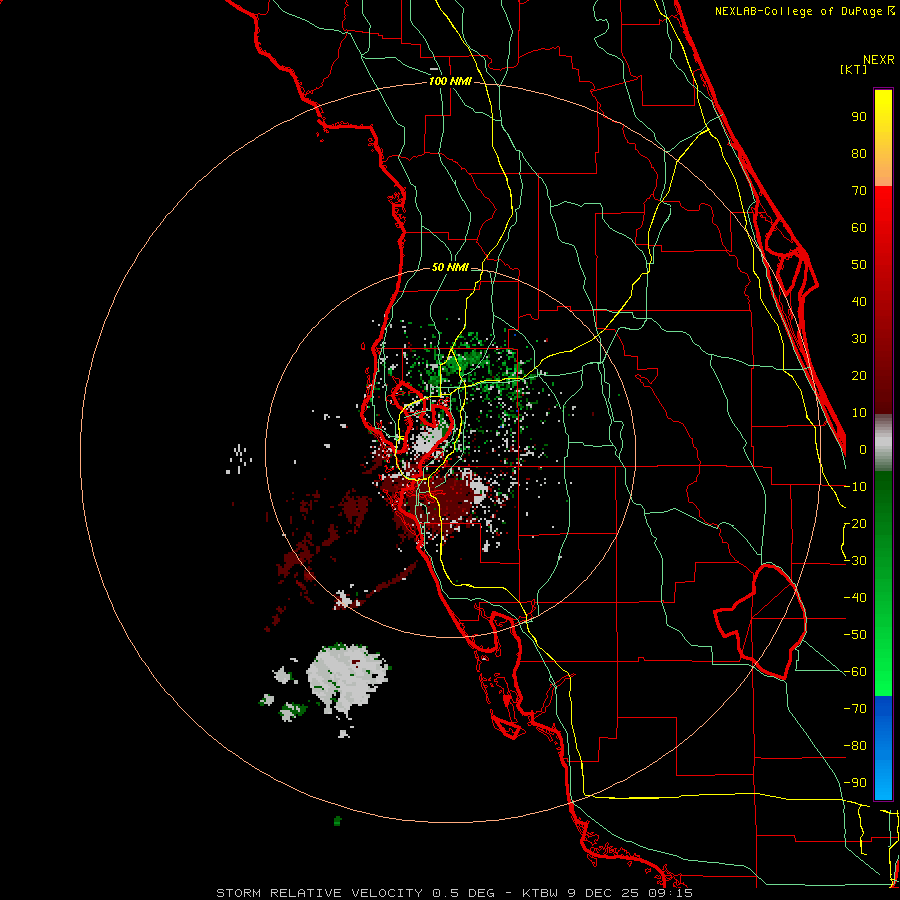Click the 0 knot scale label

(863, 449)
